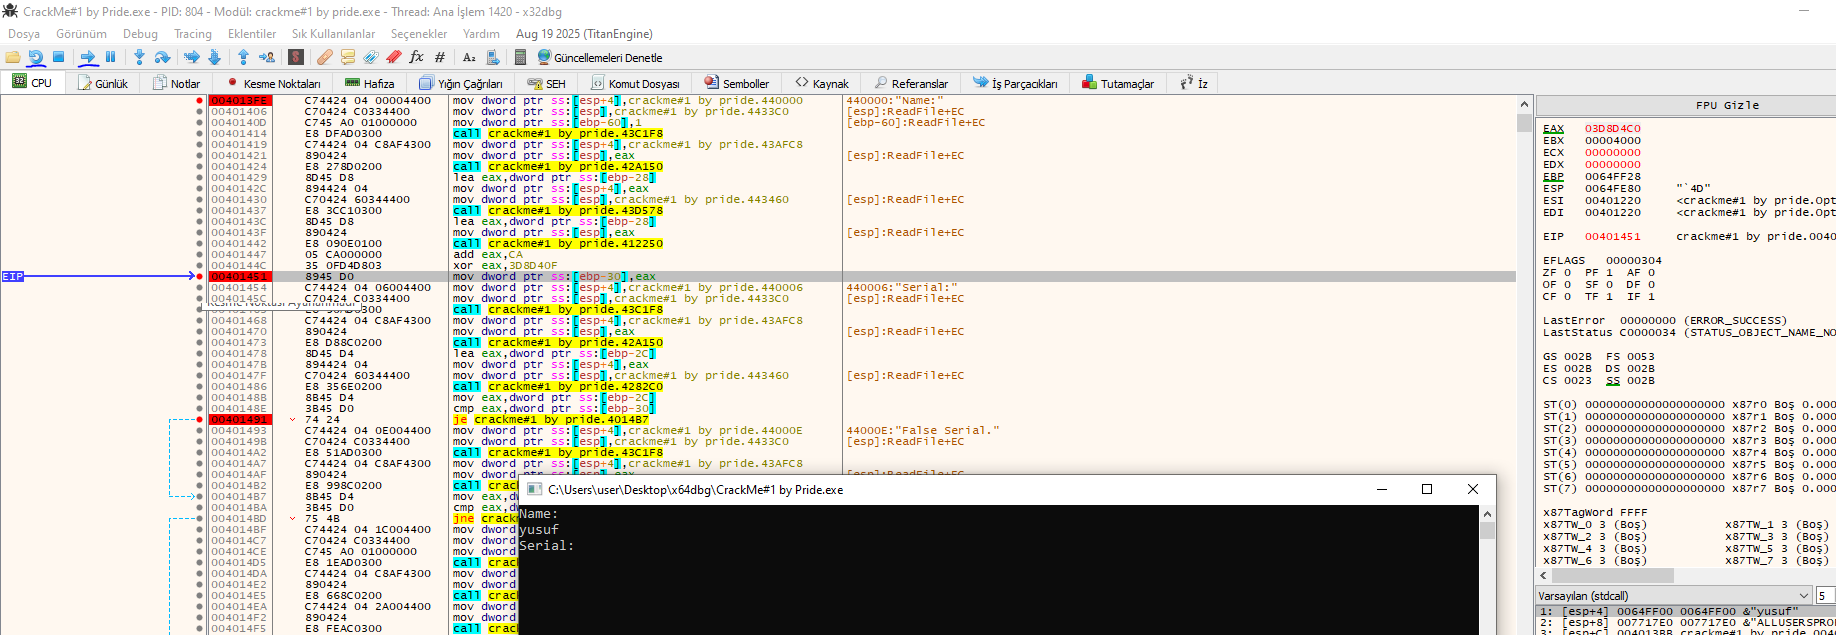The image size is (1836, 635).
Task: Toggle breakpoint dot at address 00401473
Action: 200,342
